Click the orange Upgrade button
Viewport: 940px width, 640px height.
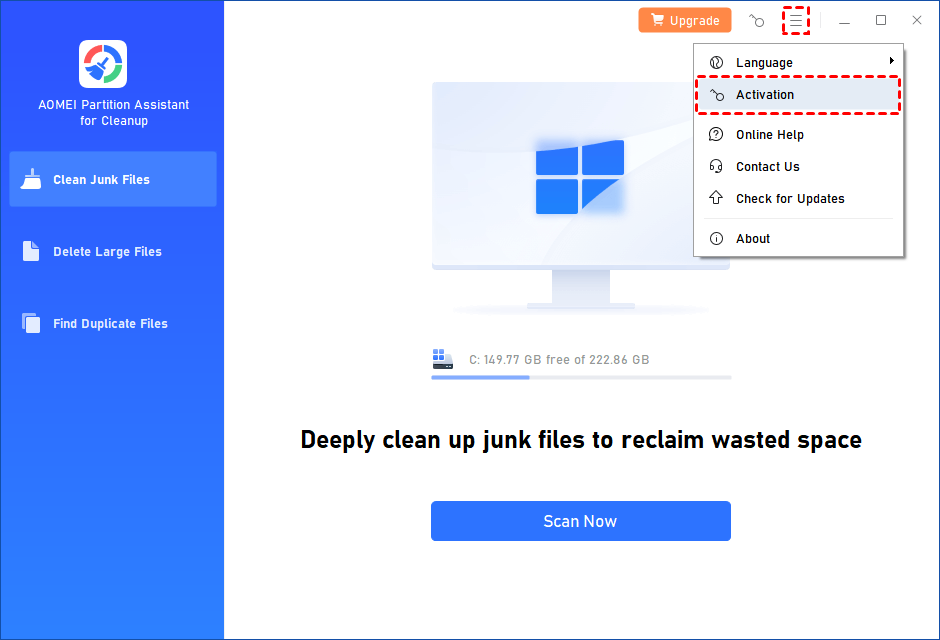(x=685, y=20)
